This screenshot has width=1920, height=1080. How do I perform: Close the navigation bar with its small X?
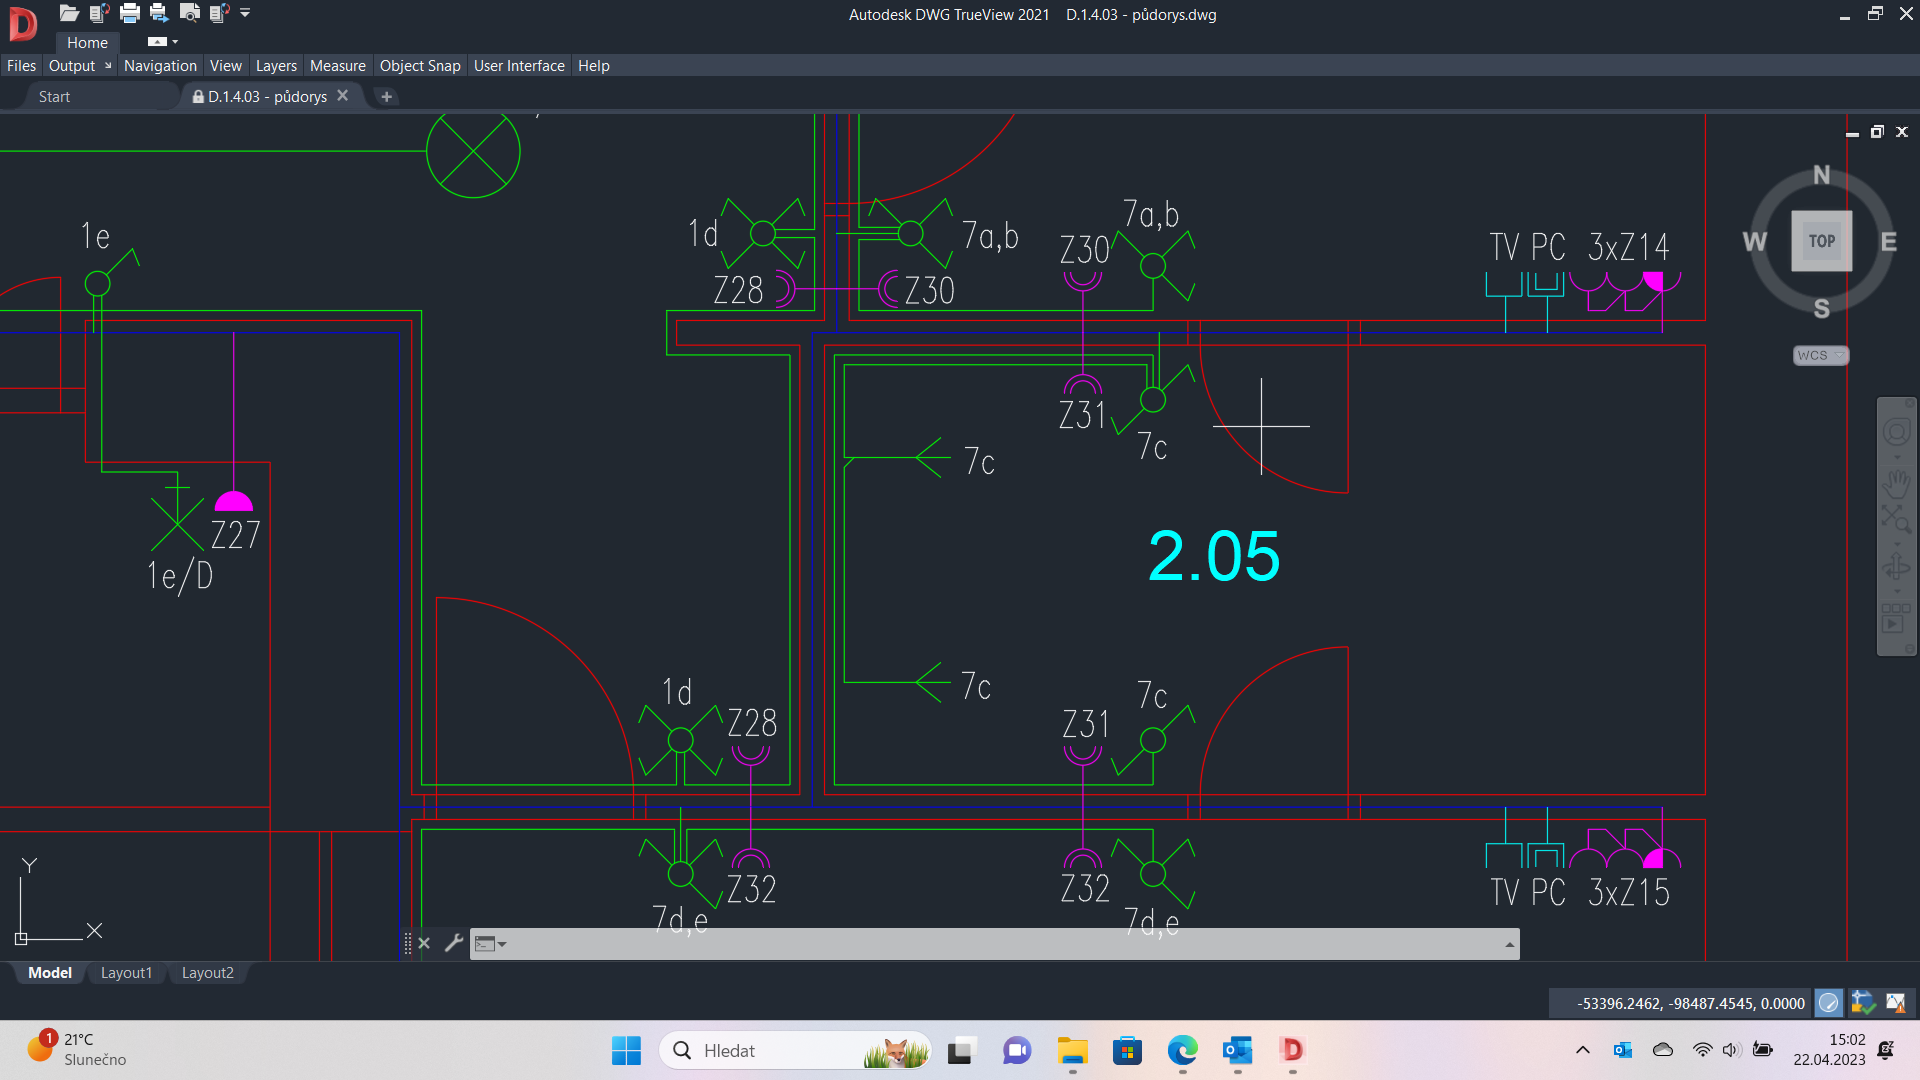[x=1909, y=403]
